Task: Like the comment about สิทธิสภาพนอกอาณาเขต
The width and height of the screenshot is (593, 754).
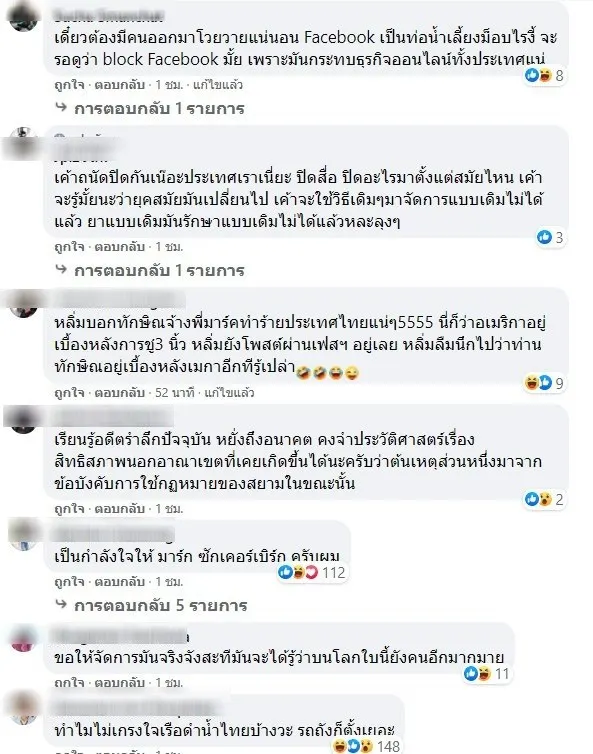Action: [69, 509]
